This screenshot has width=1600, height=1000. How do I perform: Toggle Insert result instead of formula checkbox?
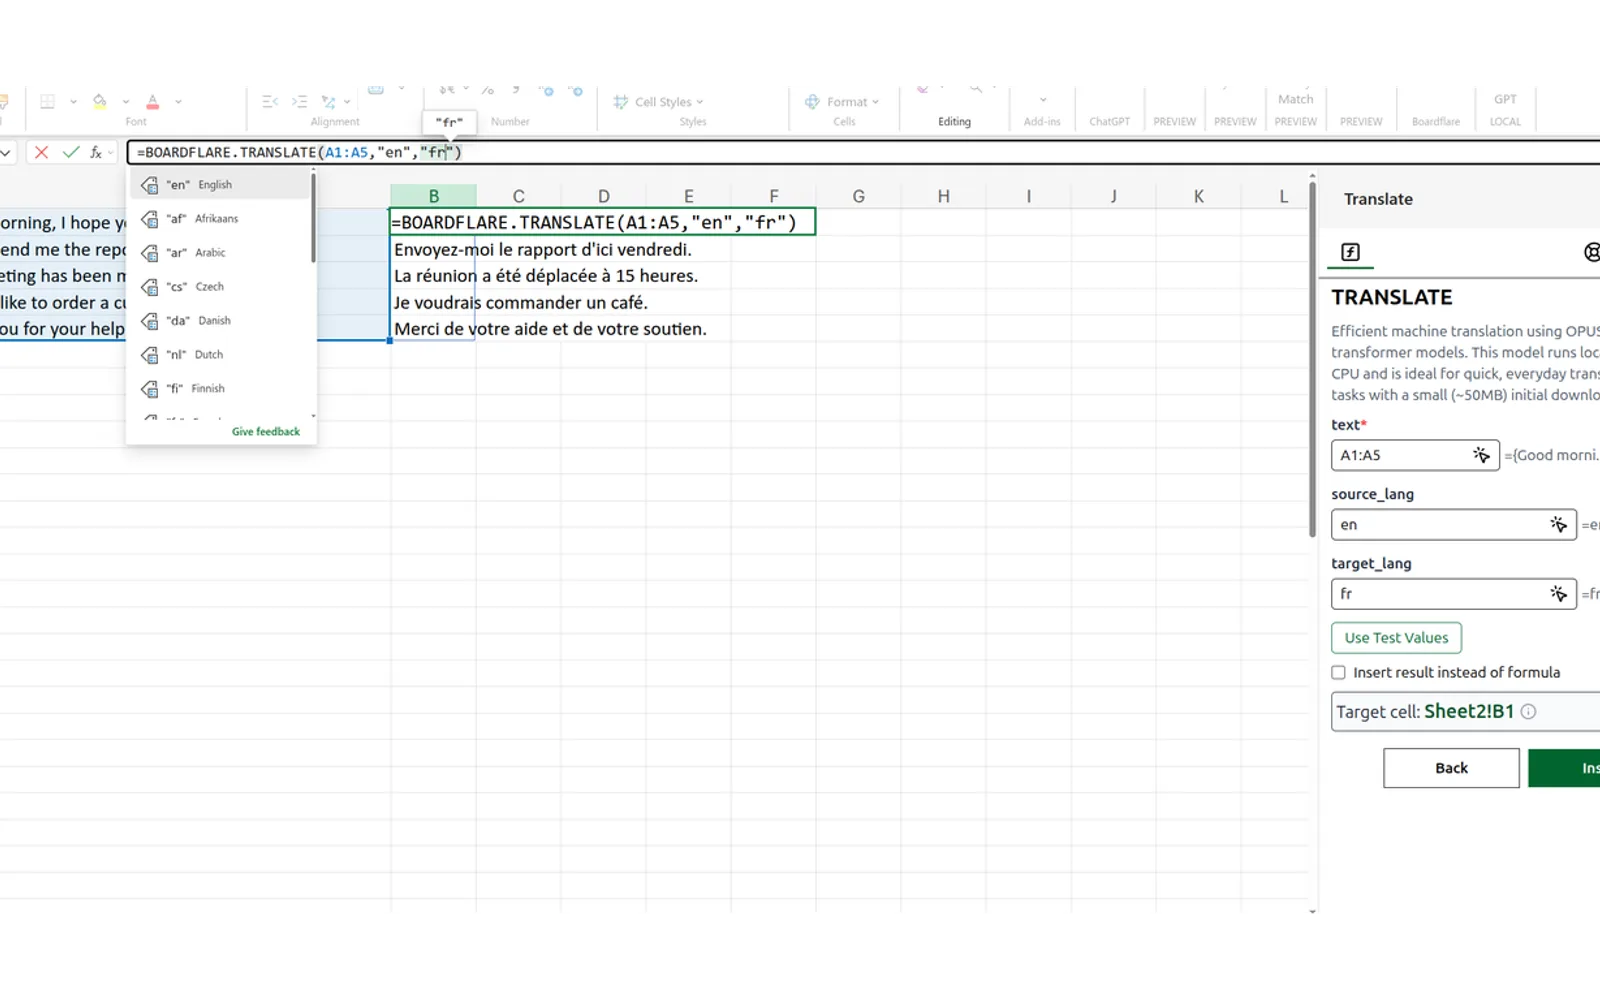(x=1338, y=673)
